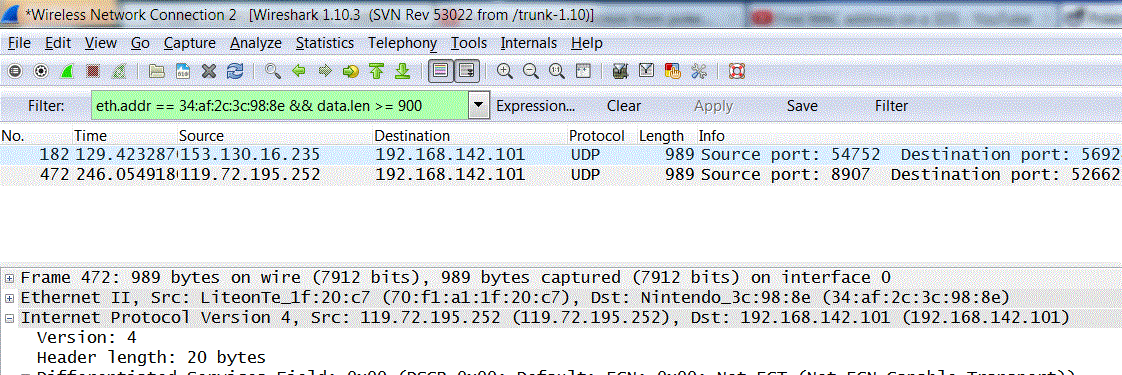The height and width of the screenshot is (375, 1122).
Task: Open the Statistics menu
Action: click(325, 43)
